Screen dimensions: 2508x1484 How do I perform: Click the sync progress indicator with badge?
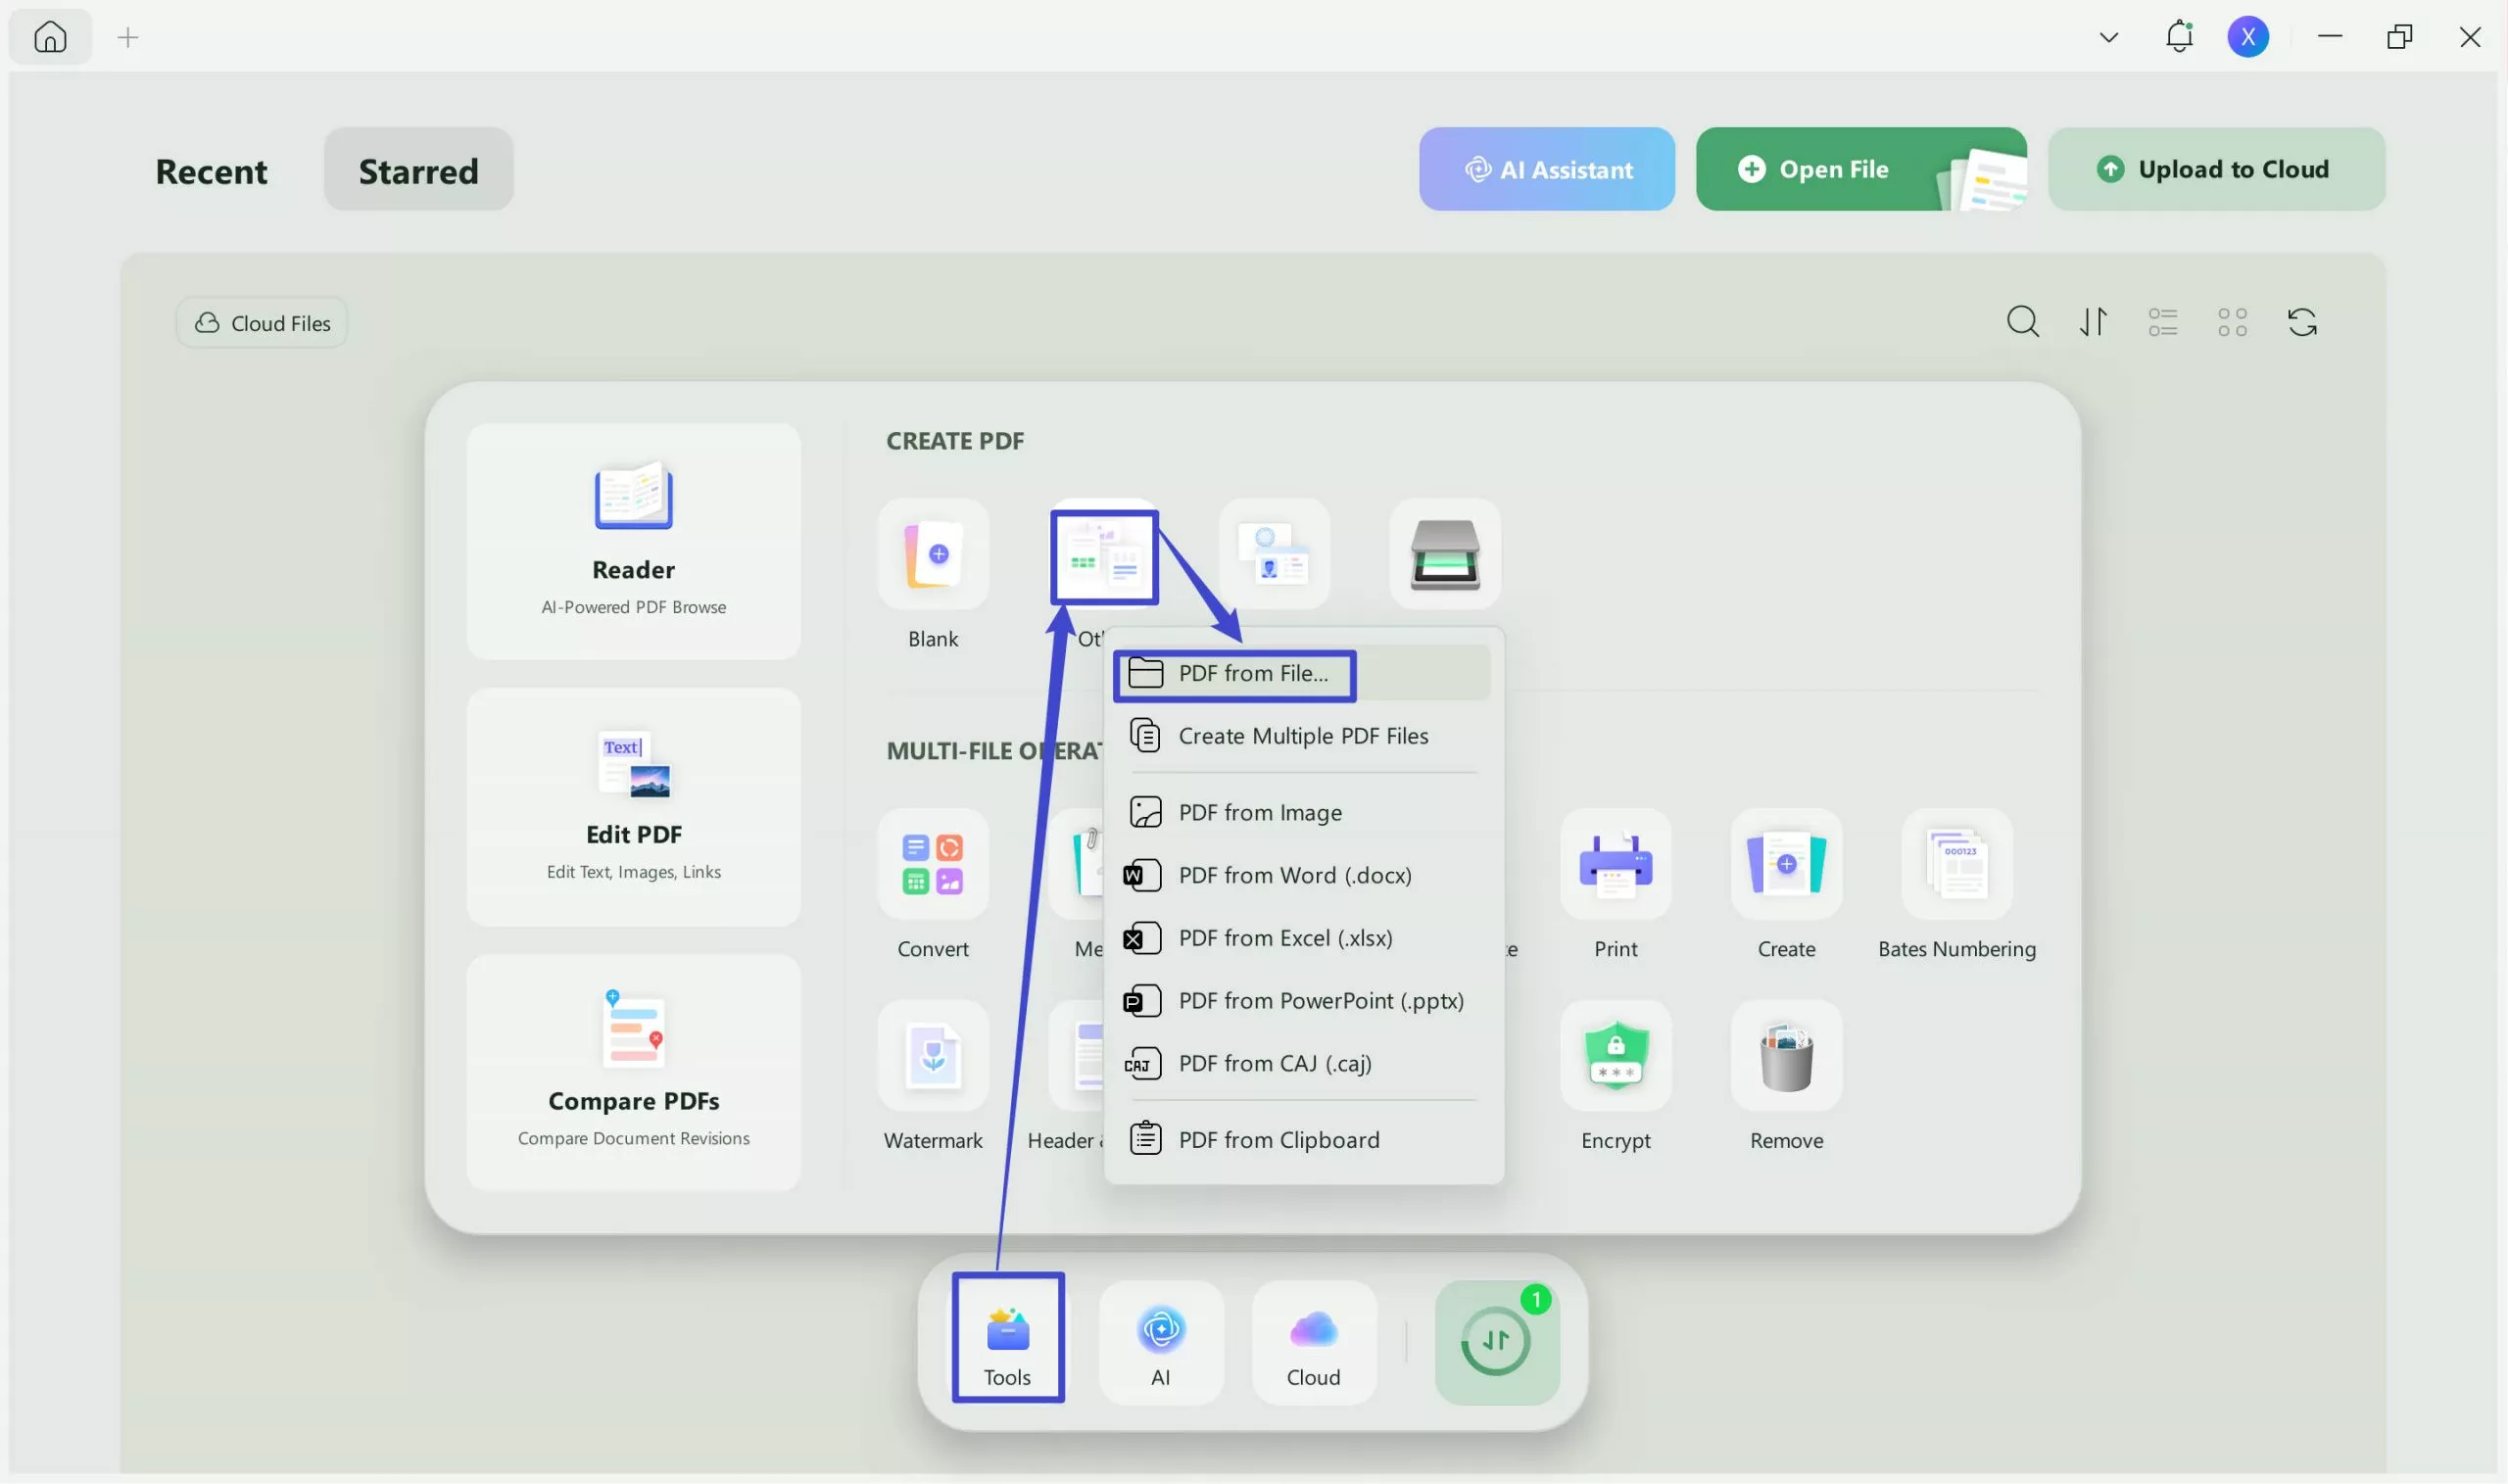(1496, 1340)
